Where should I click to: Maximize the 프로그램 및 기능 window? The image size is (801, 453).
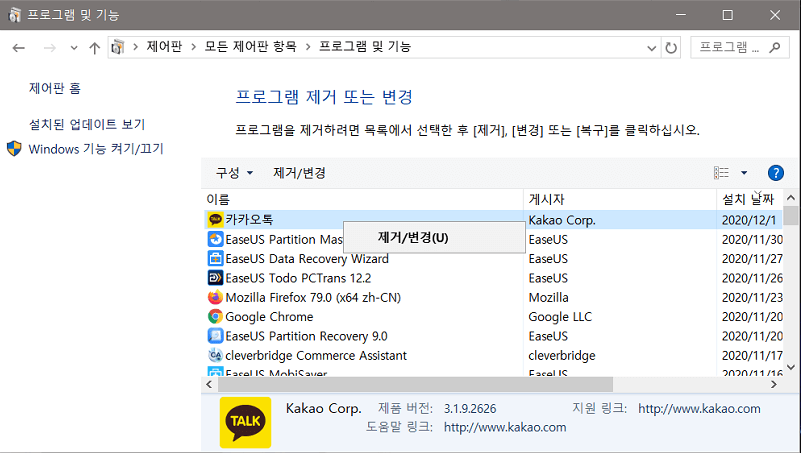[x=727, y=15]
